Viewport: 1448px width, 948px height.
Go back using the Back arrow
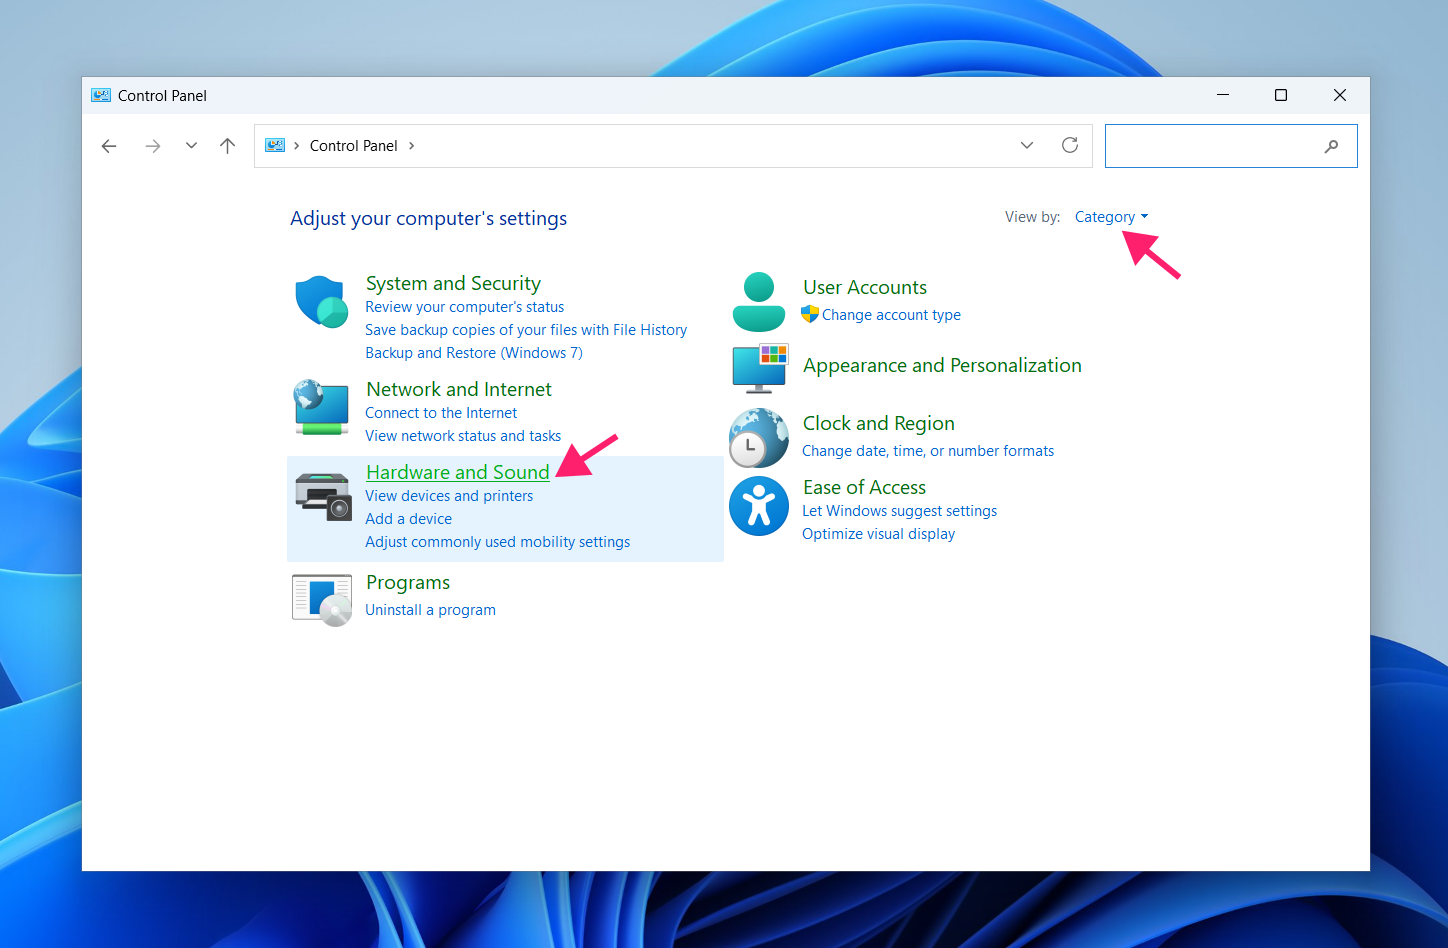[x=109, y=146]
